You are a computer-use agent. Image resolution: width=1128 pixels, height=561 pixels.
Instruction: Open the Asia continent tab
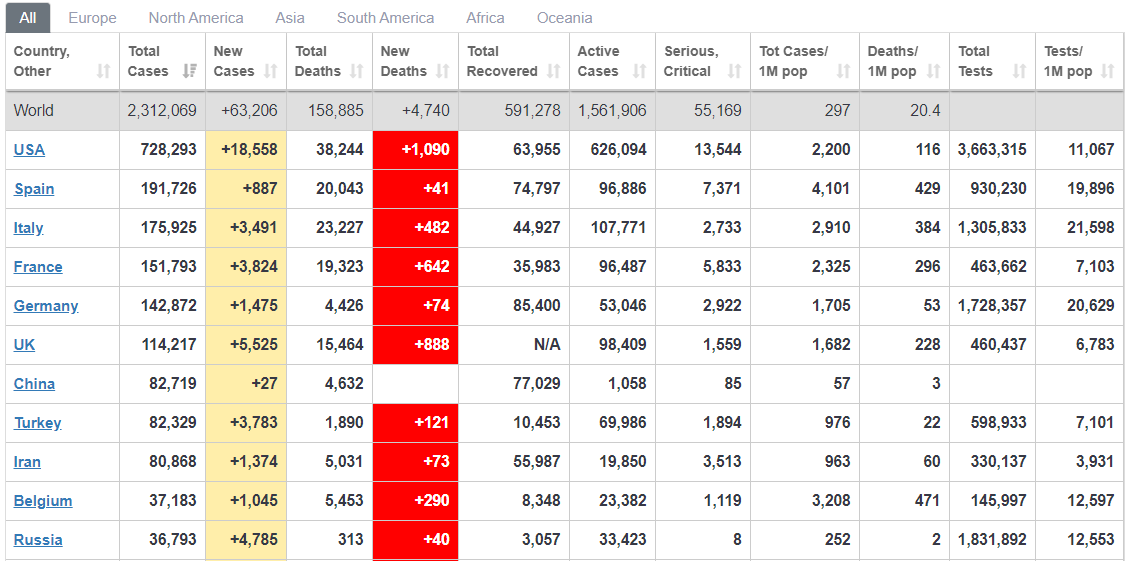tap(290, 18)
